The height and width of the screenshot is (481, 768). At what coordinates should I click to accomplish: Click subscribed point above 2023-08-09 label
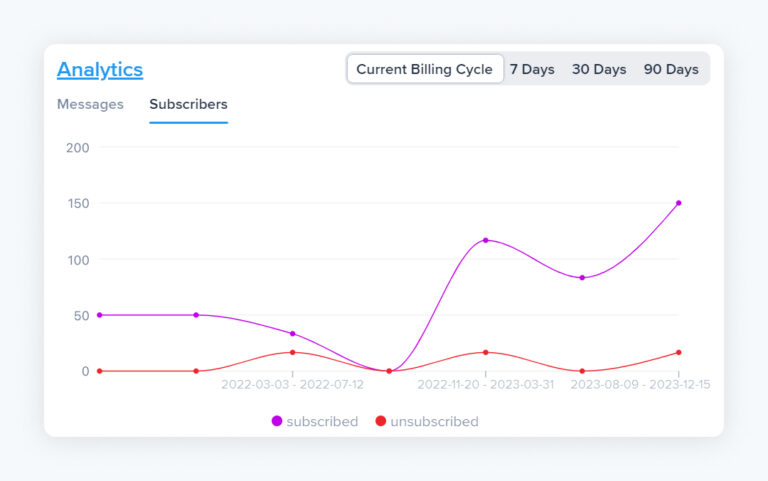(582, 278)
